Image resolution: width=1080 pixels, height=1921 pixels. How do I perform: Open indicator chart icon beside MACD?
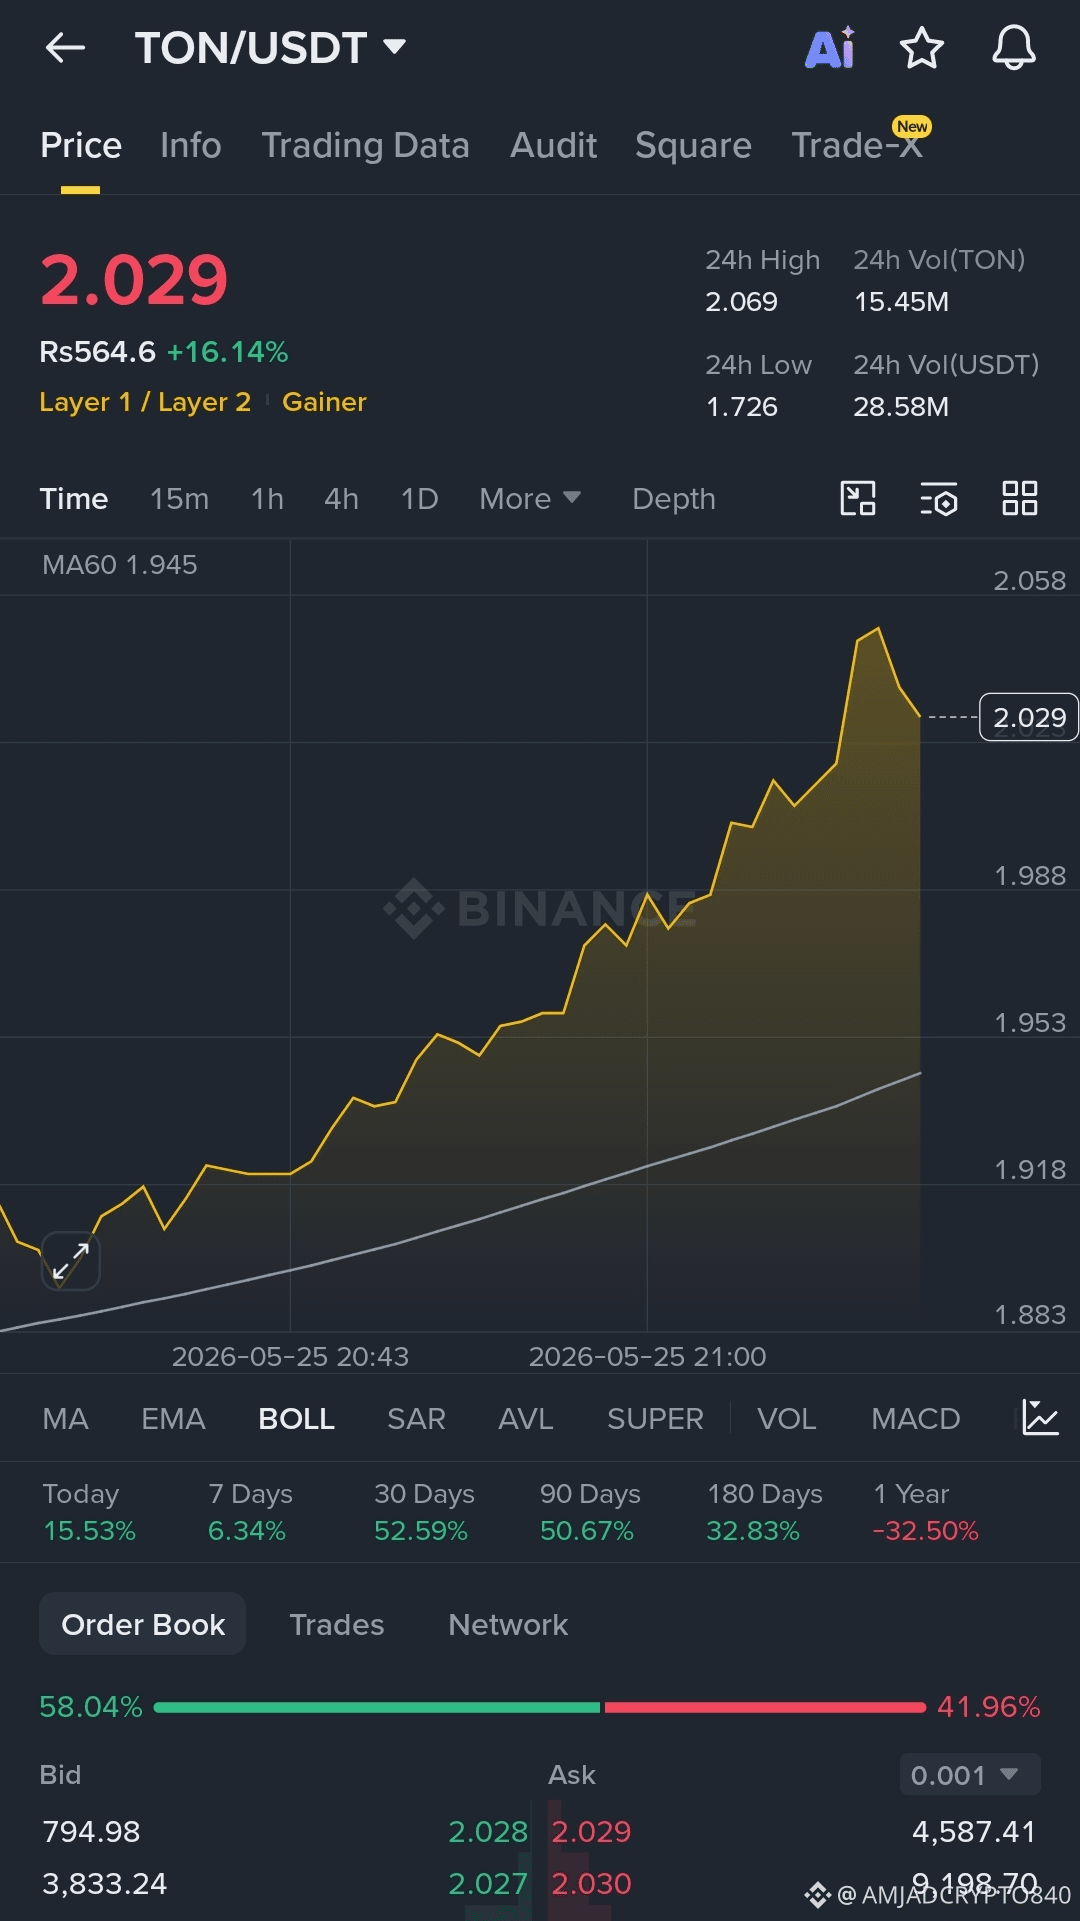point(1040,1417)
